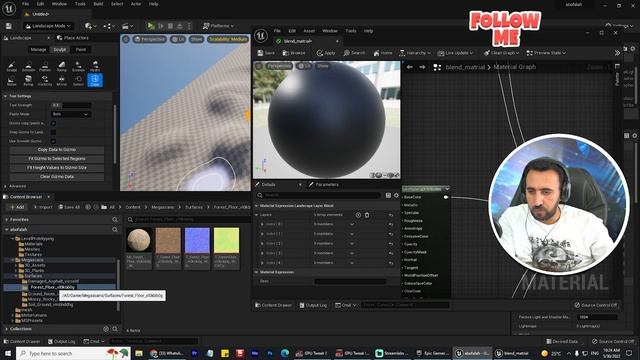This screenshot has height=360, width=640.
Task: Toggle Snap Gizmo to Landscape checkbox
Action: [53, 132]
